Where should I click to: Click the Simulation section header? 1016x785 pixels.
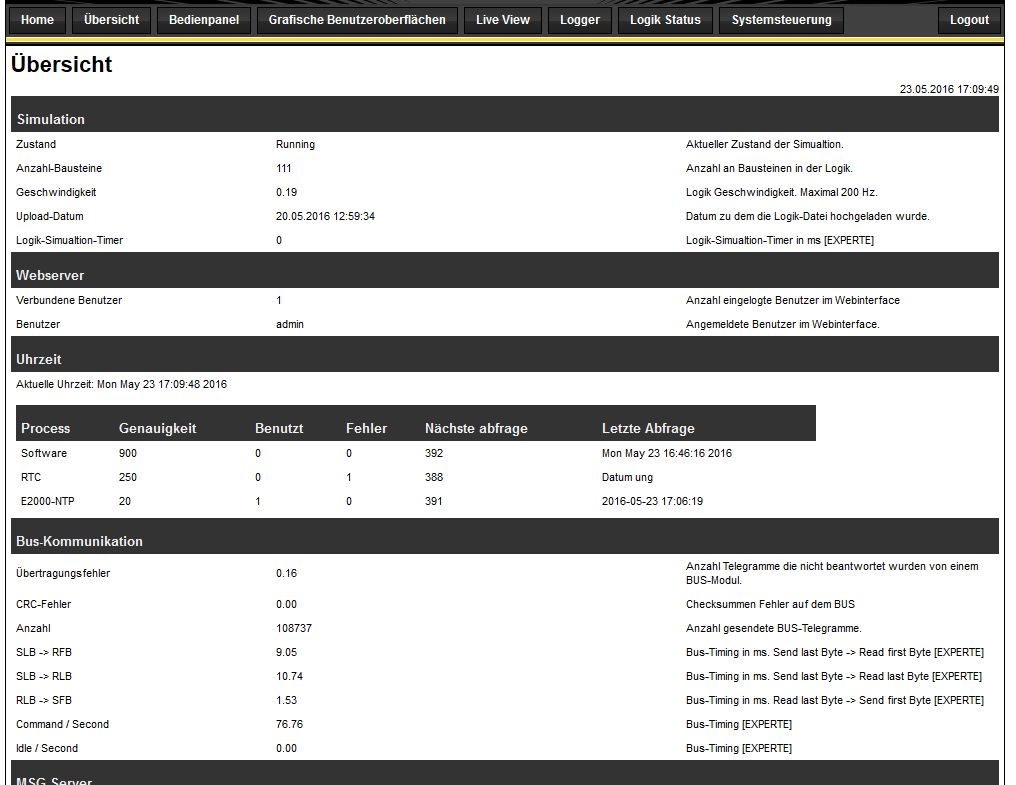click(x=51, y=119)
